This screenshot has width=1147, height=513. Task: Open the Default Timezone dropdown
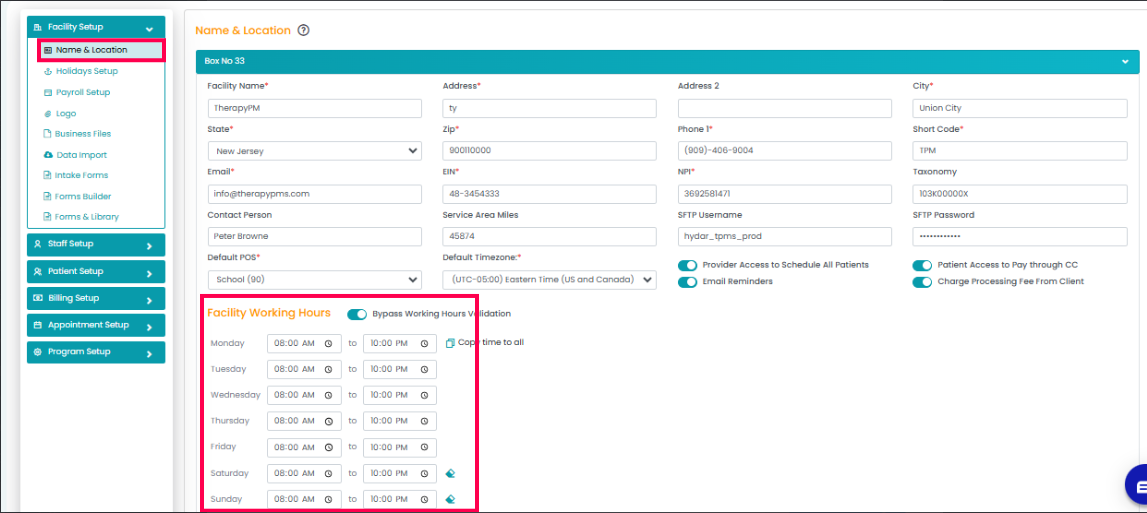[x=549, y=280]
